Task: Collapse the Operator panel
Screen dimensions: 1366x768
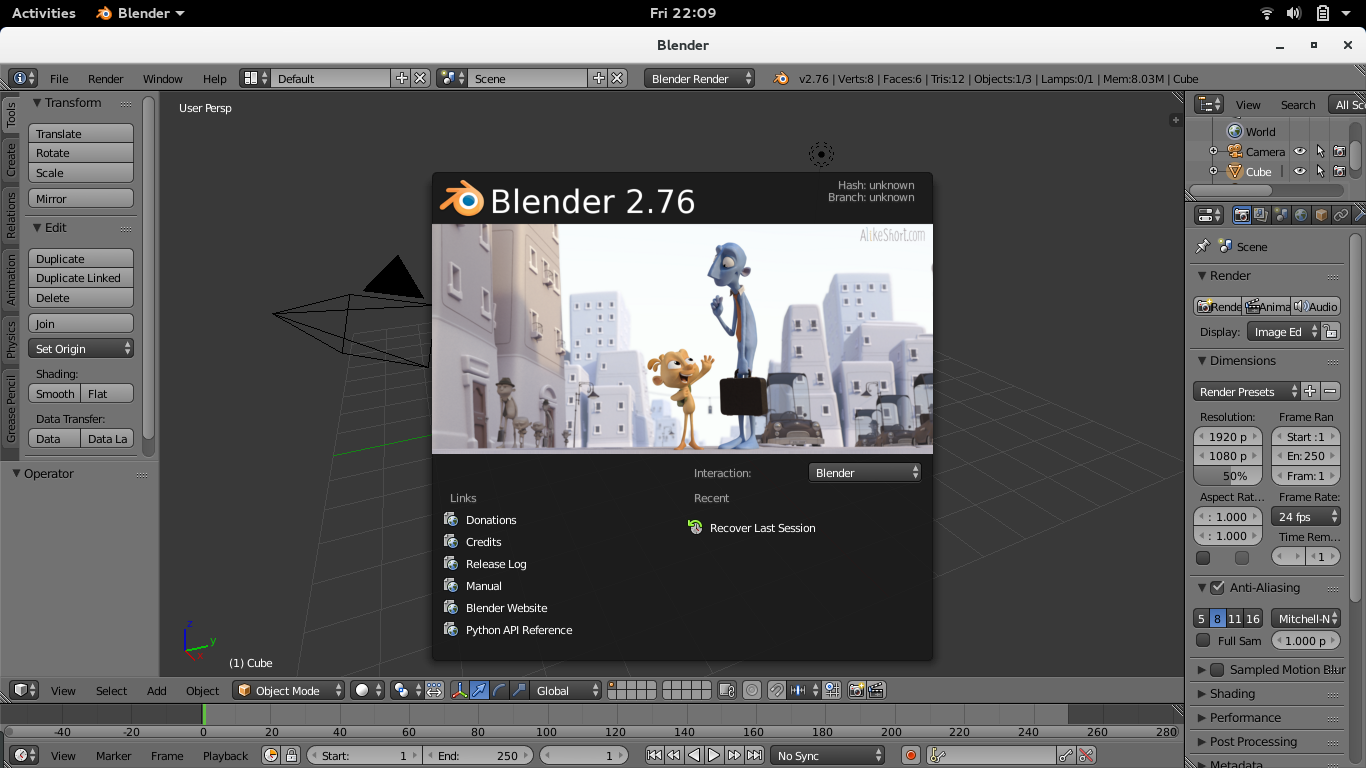Action: [17, 473]
